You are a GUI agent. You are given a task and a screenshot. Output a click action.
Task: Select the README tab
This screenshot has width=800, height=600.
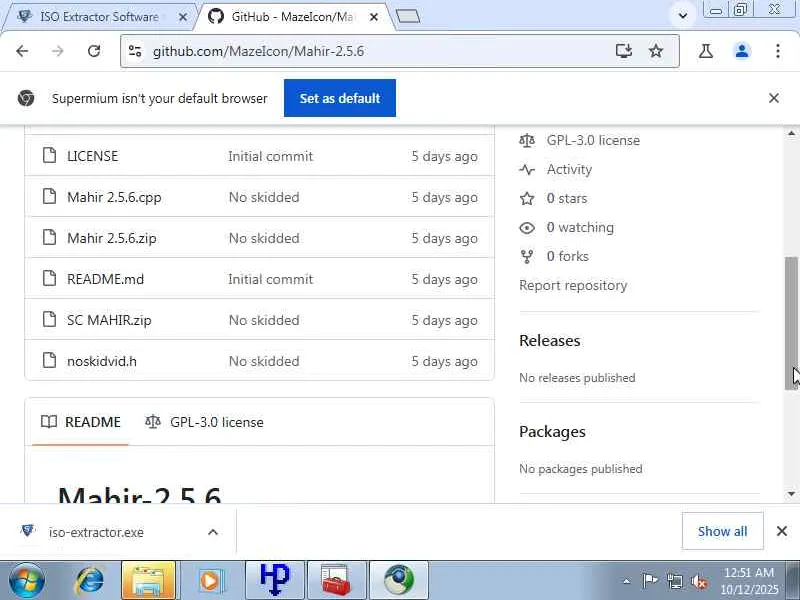click(81, 422)
